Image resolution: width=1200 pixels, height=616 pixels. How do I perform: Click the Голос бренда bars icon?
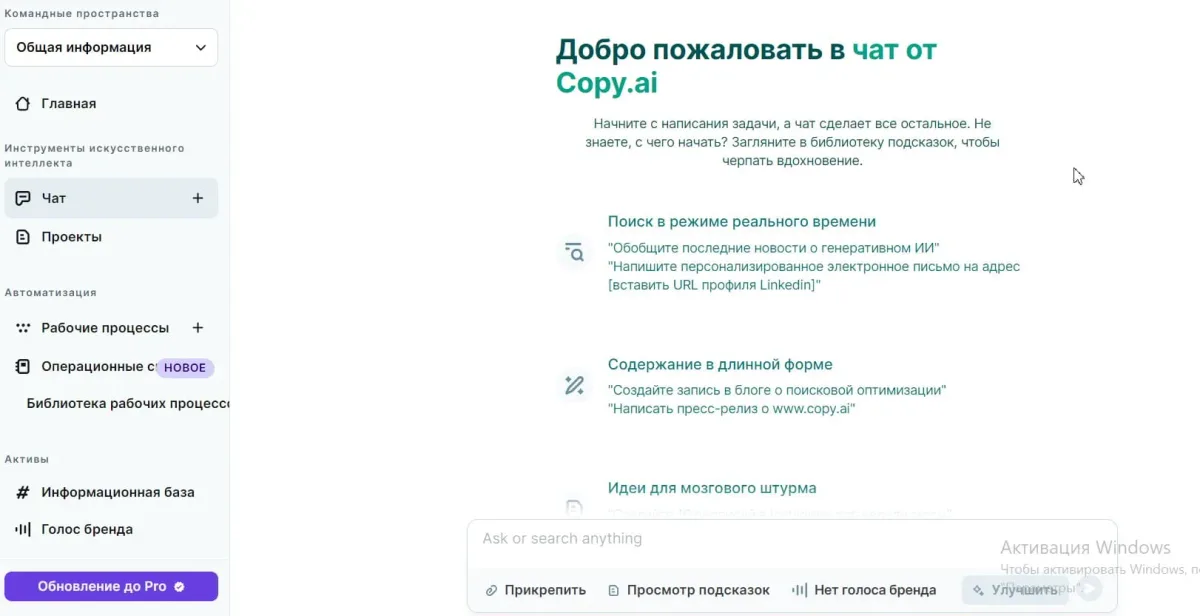point(23,529)
